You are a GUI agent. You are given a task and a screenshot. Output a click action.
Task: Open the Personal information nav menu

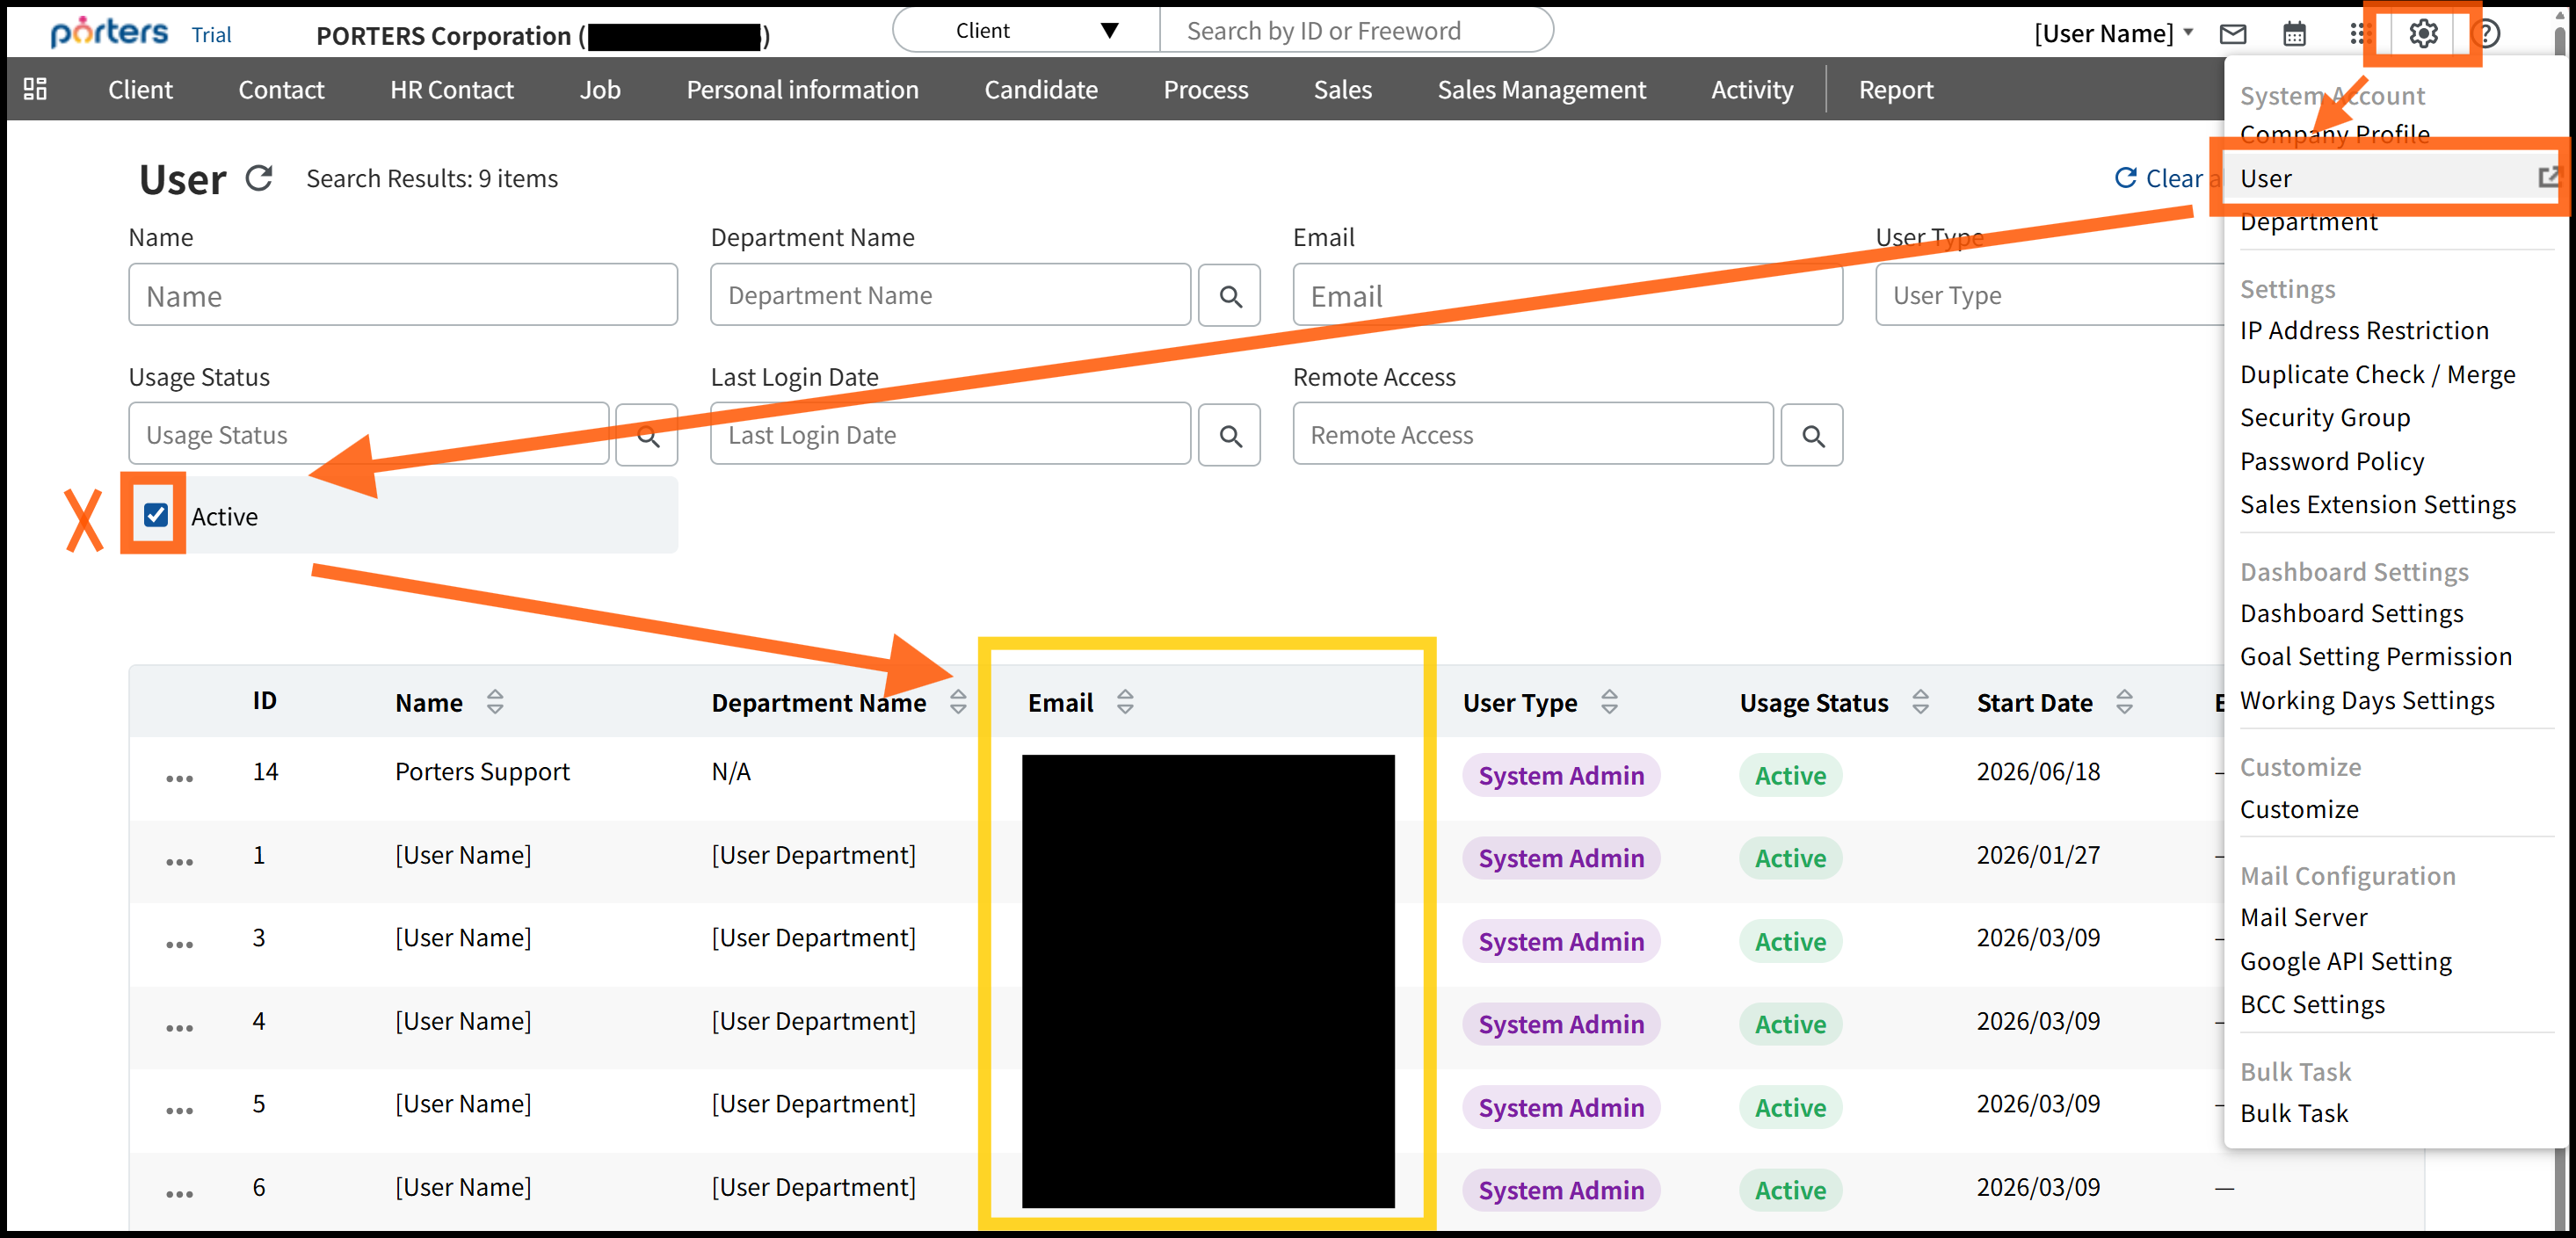pyautogui.click(x=802, y=89)
